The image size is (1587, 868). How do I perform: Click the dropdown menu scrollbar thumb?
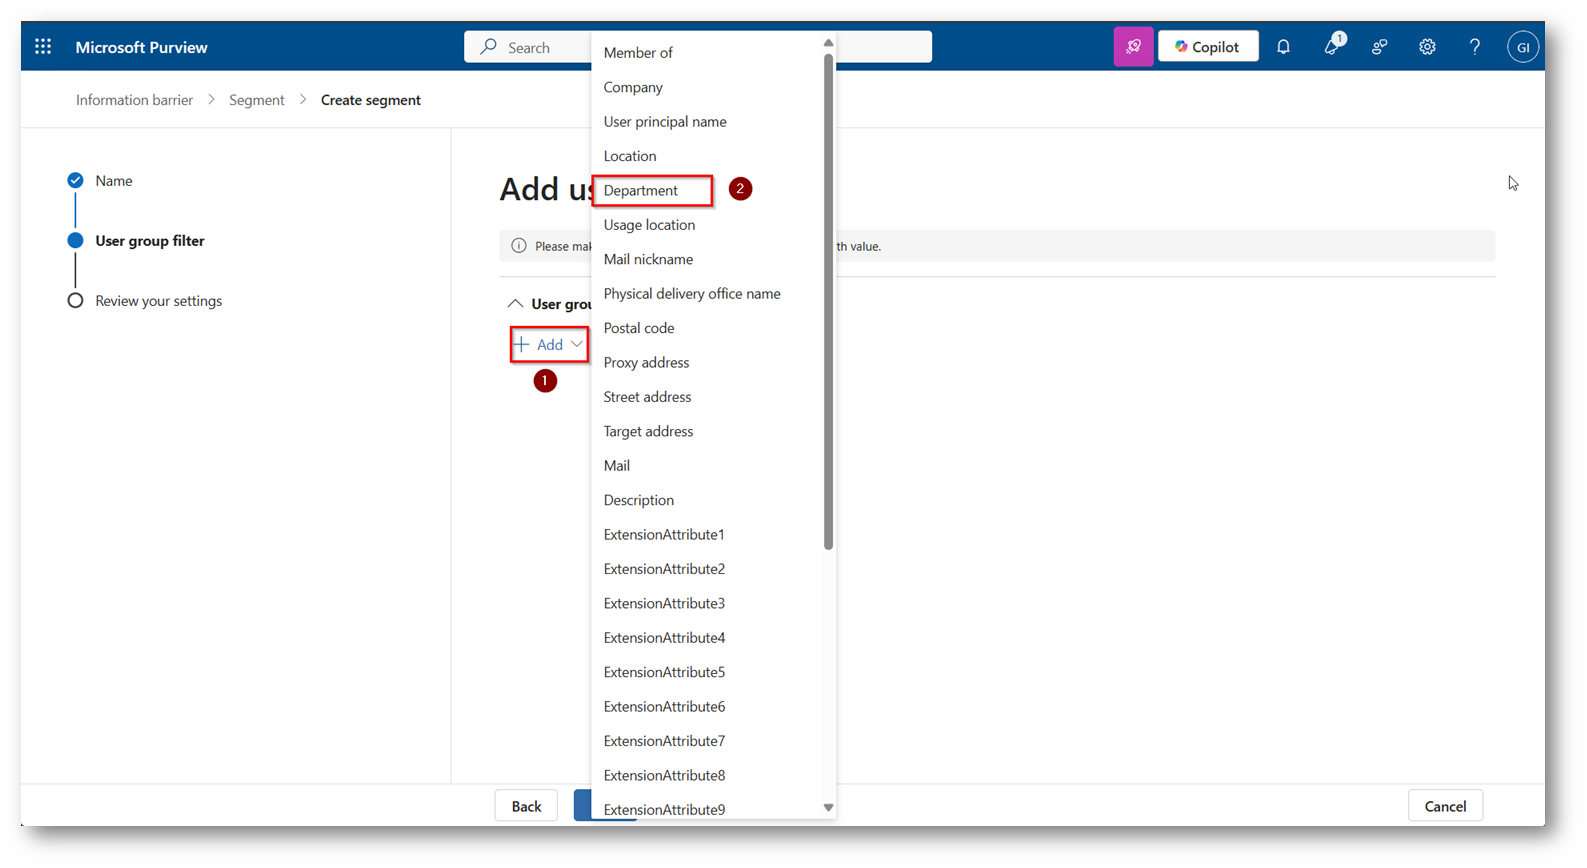point(828,301)
